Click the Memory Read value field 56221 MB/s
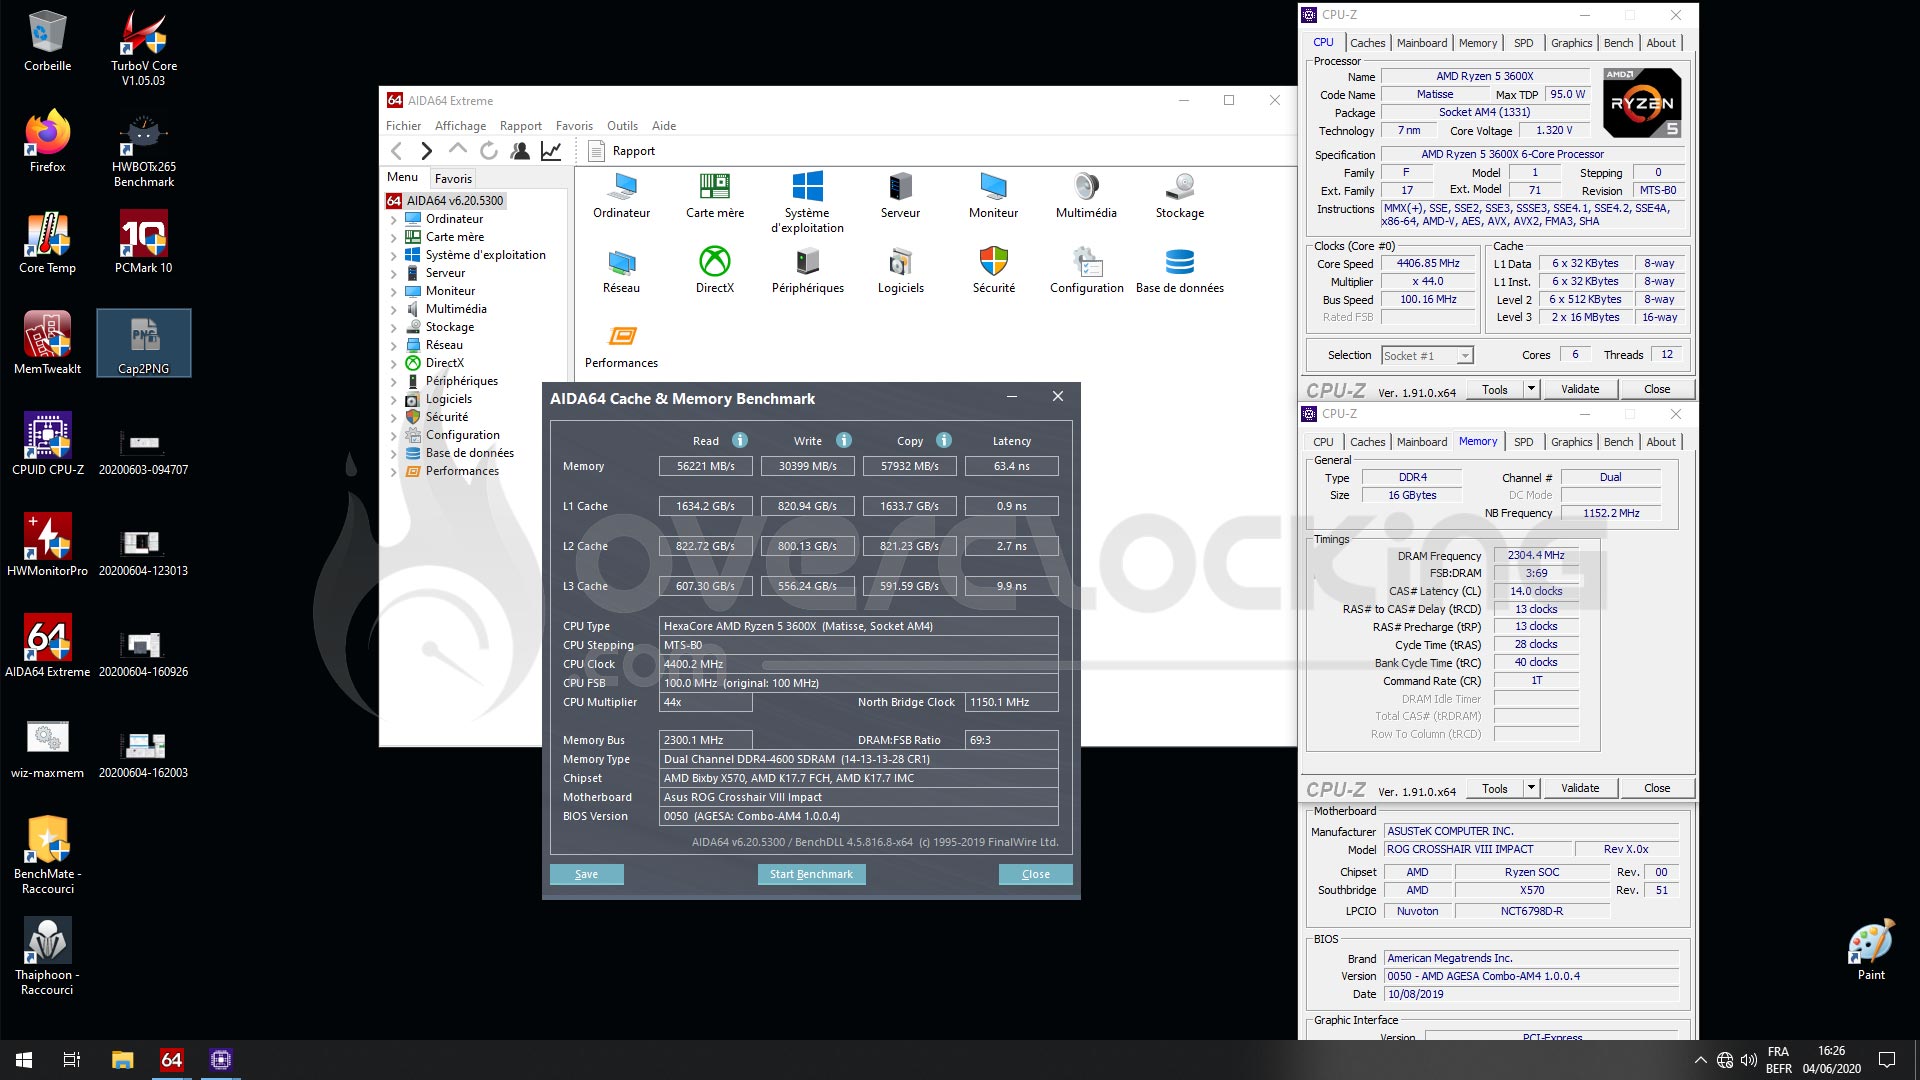Image resolution: width=1920 pixels, height=1080 pixels. click(705, 466)
